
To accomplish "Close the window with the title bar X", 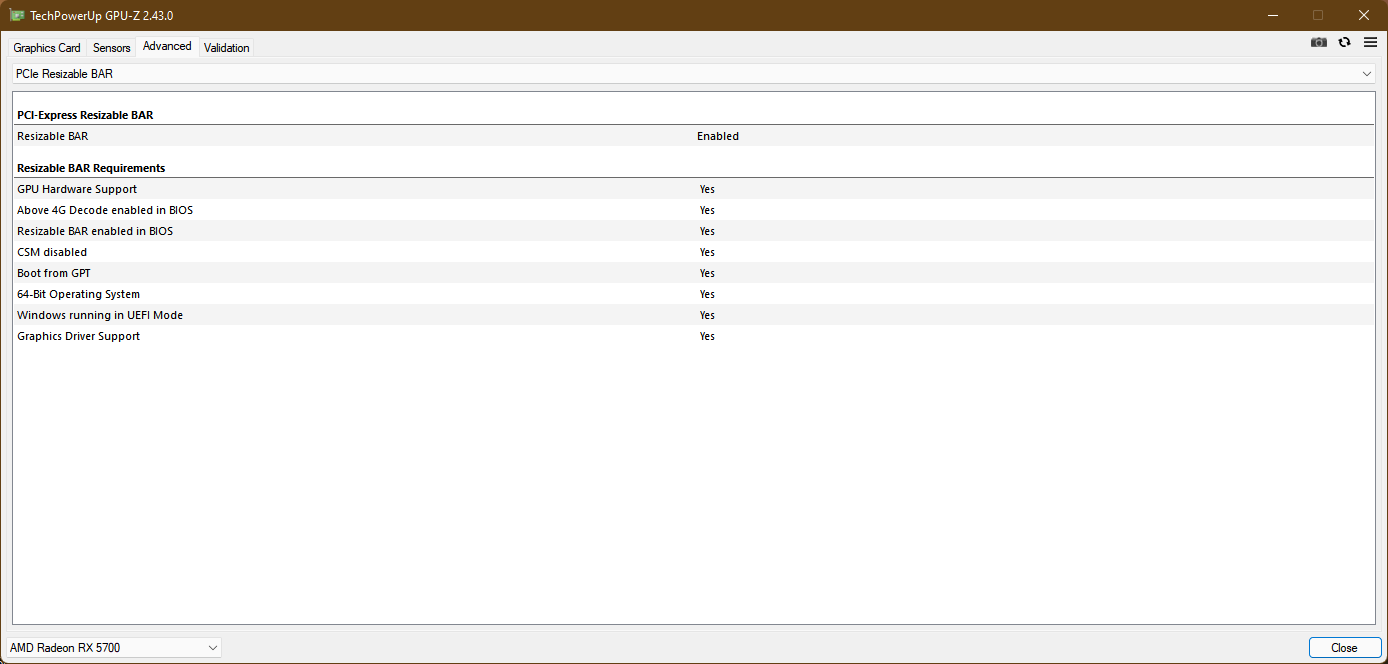I will (x=1364, y=15).
